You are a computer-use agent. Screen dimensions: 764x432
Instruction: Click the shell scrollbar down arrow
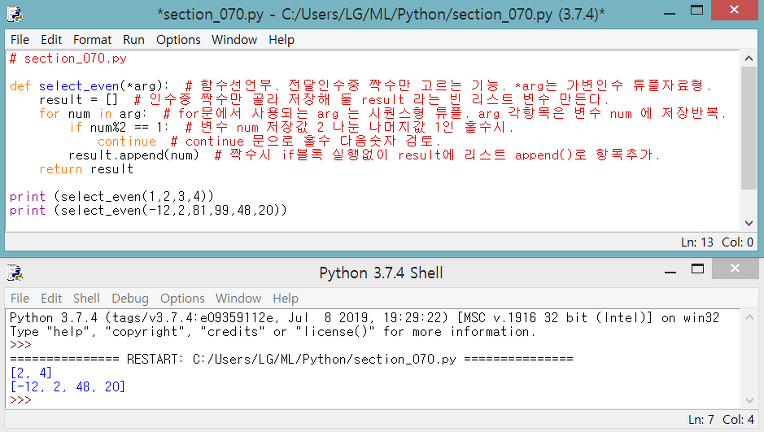tap(749, 401)
